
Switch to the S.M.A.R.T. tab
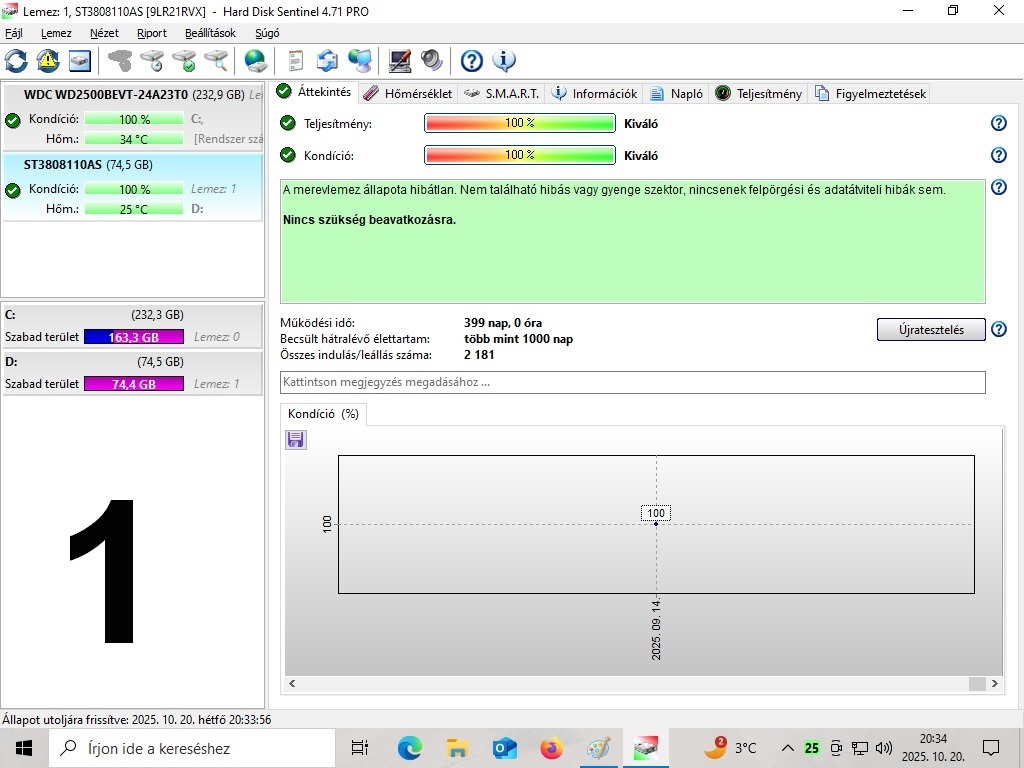502,93
